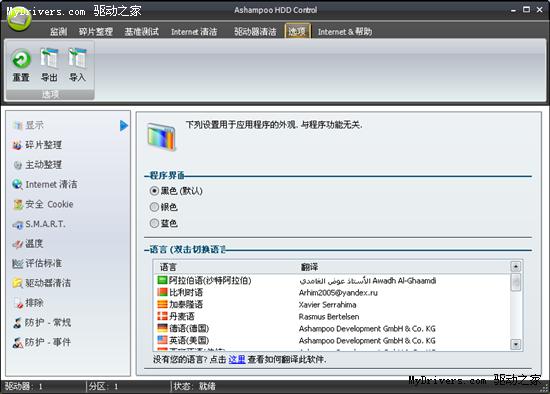Image resolution: width=550 pixels, height=394 pixels.
Task: Select the 排除 sidebar icon
Action: [18, 303]
